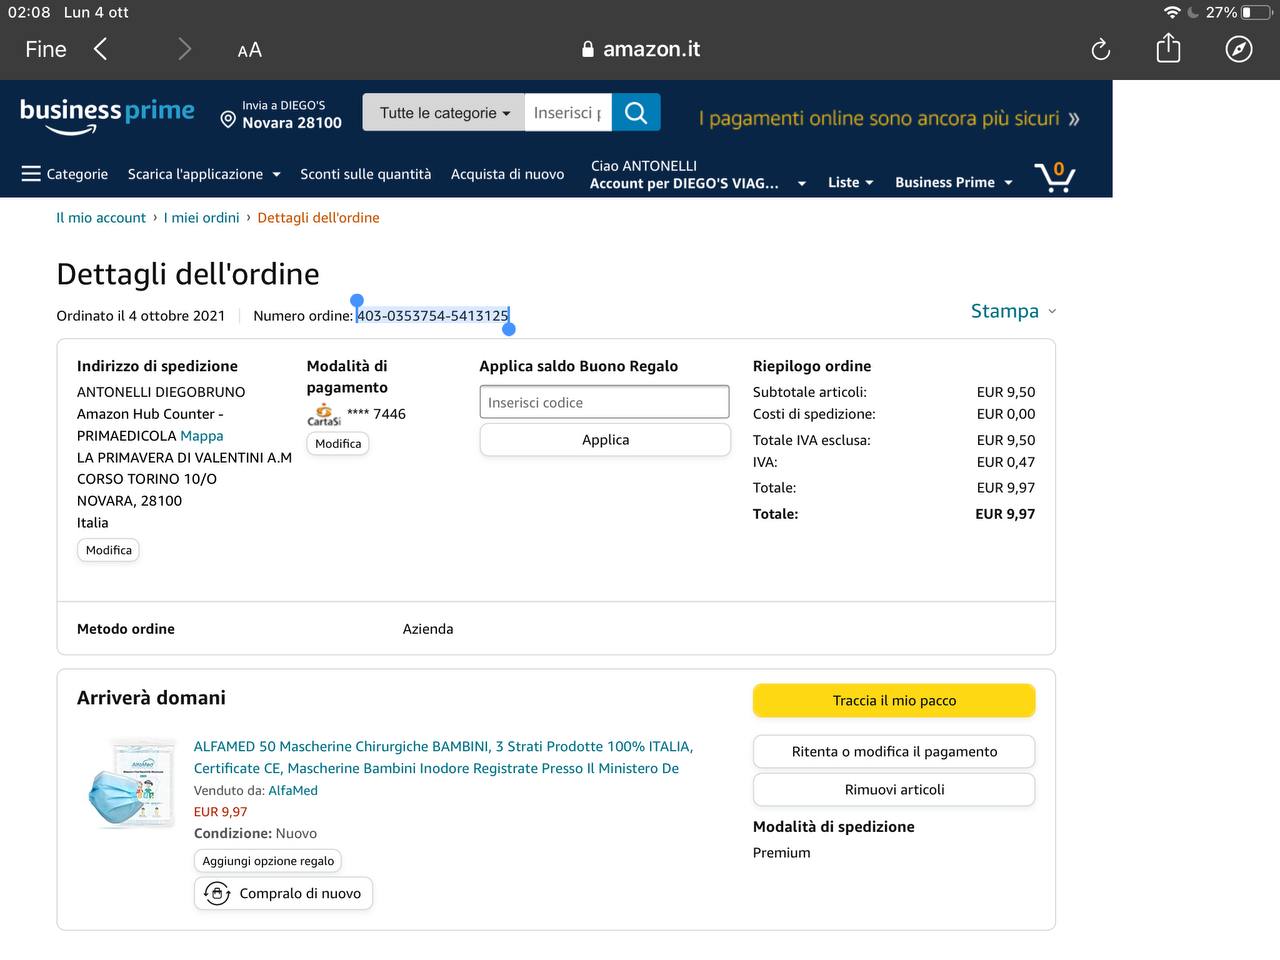Click the Safari reload page icon
1280x960 pixels.
click(x=1100, y=49)
